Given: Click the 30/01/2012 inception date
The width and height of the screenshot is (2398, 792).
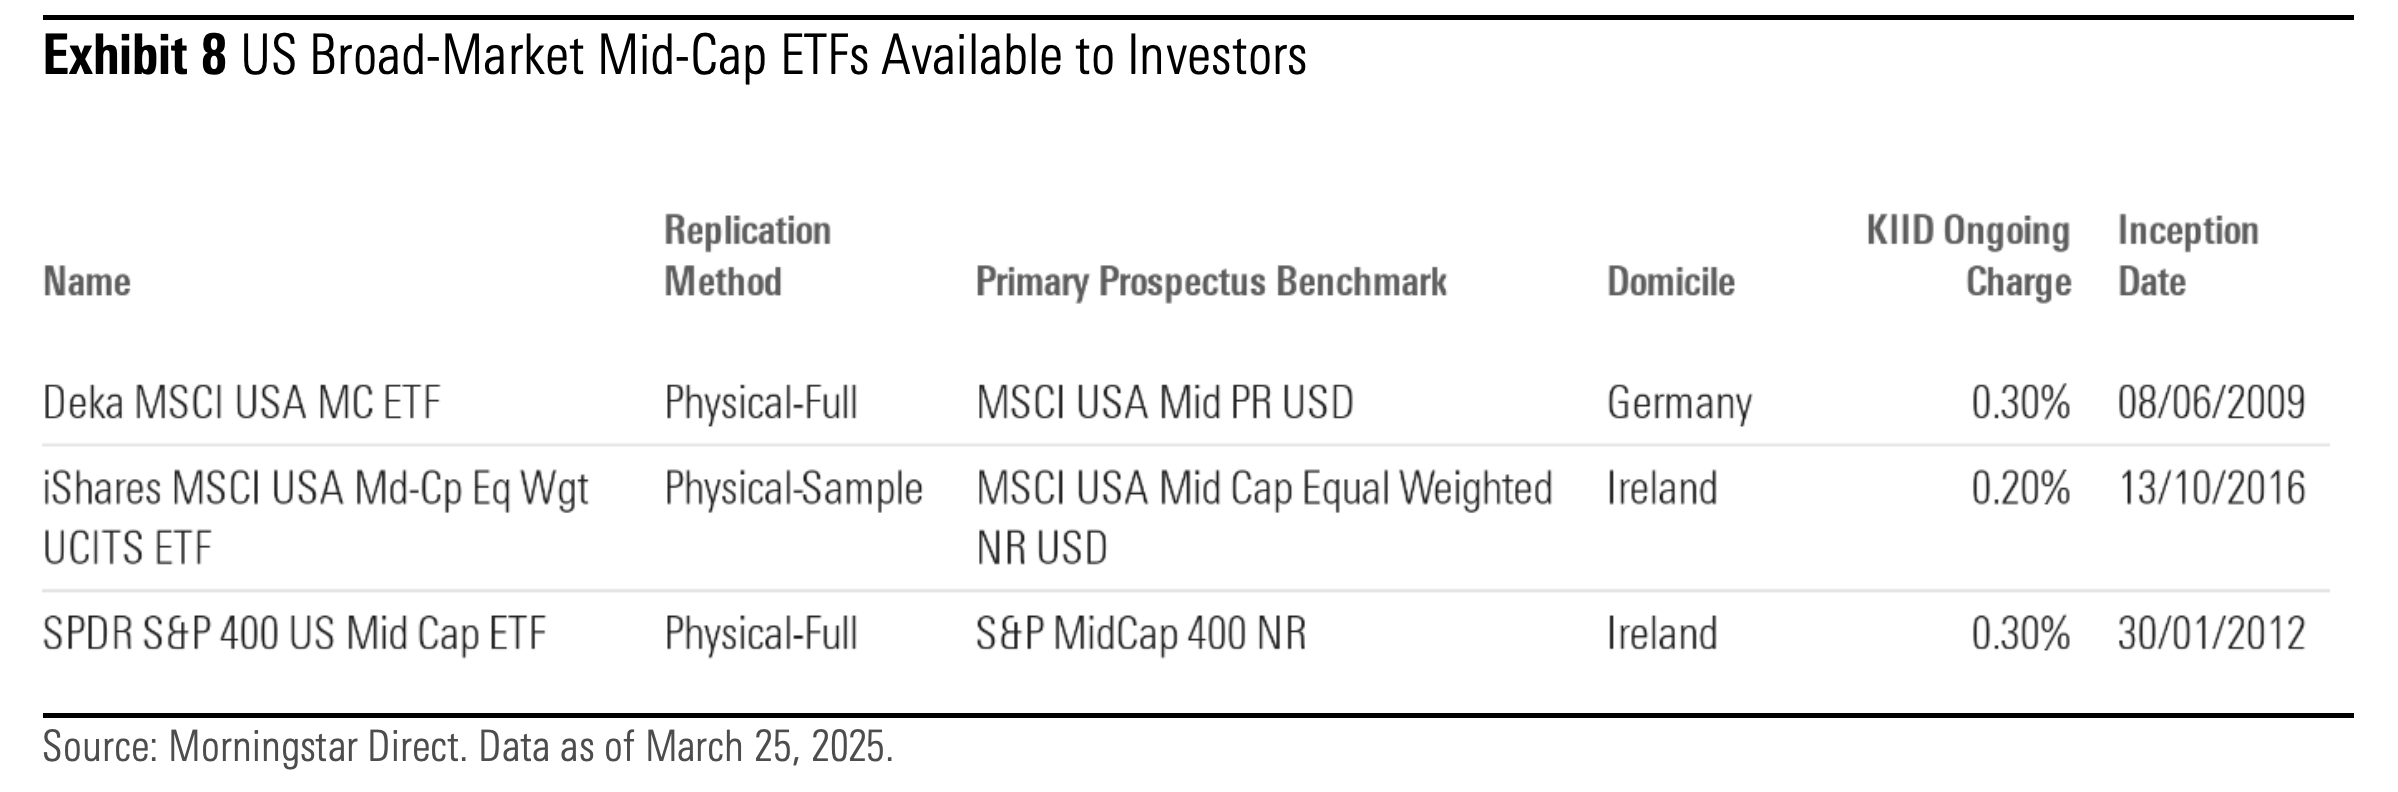Looking at the screenshot, I should (2211, 633).
